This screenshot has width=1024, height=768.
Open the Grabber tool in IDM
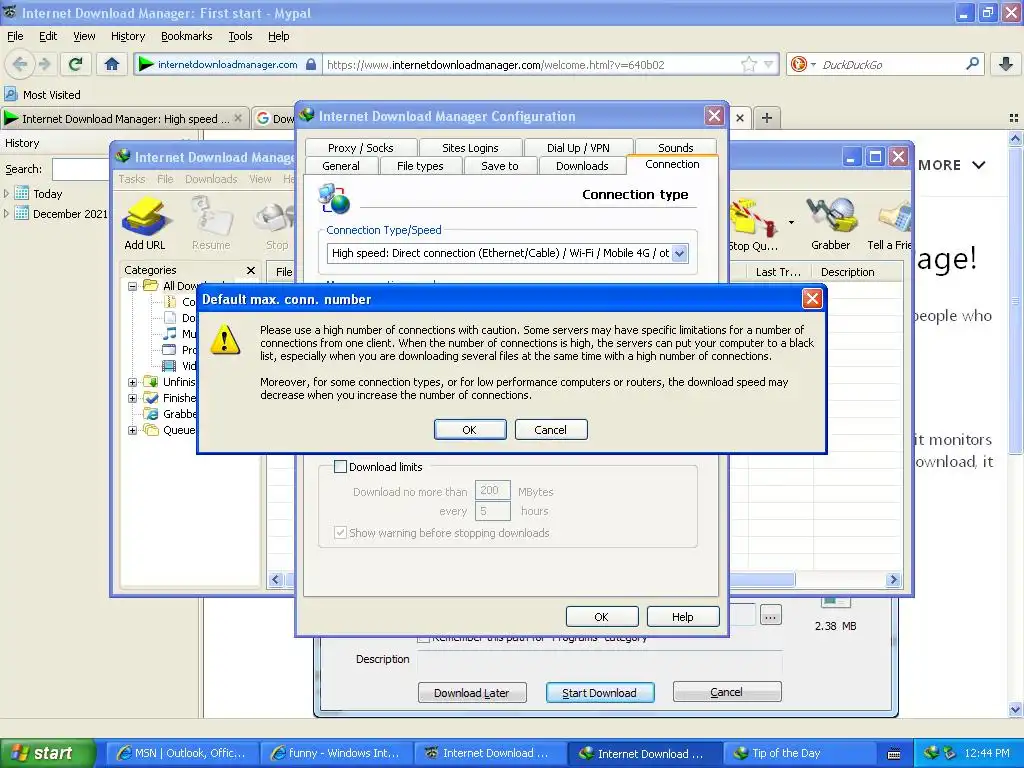[831, 224]
